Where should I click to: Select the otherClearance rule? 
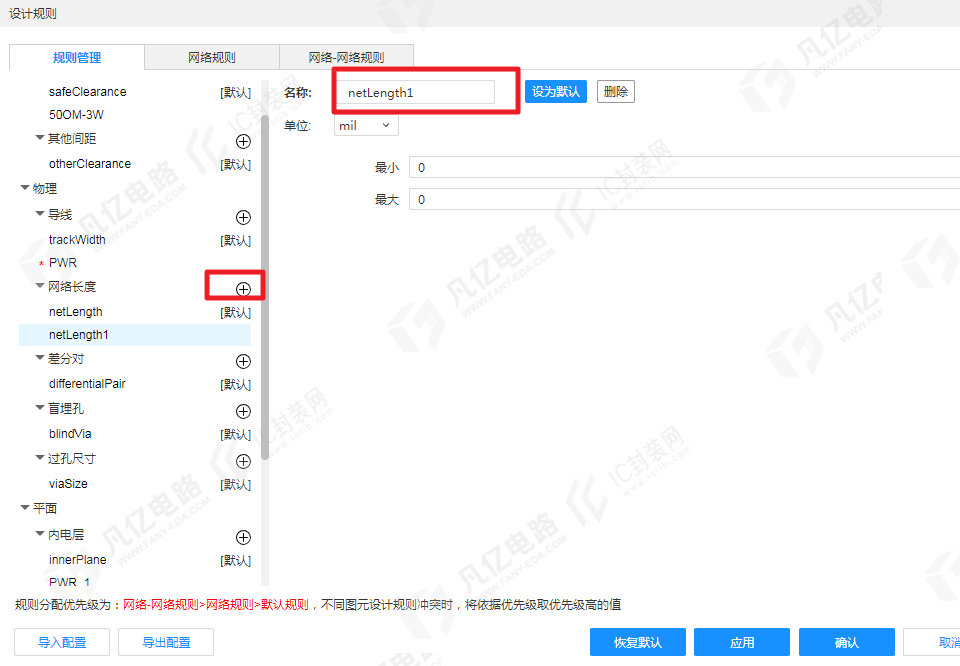pyautogui.click(x=90, y=163)
